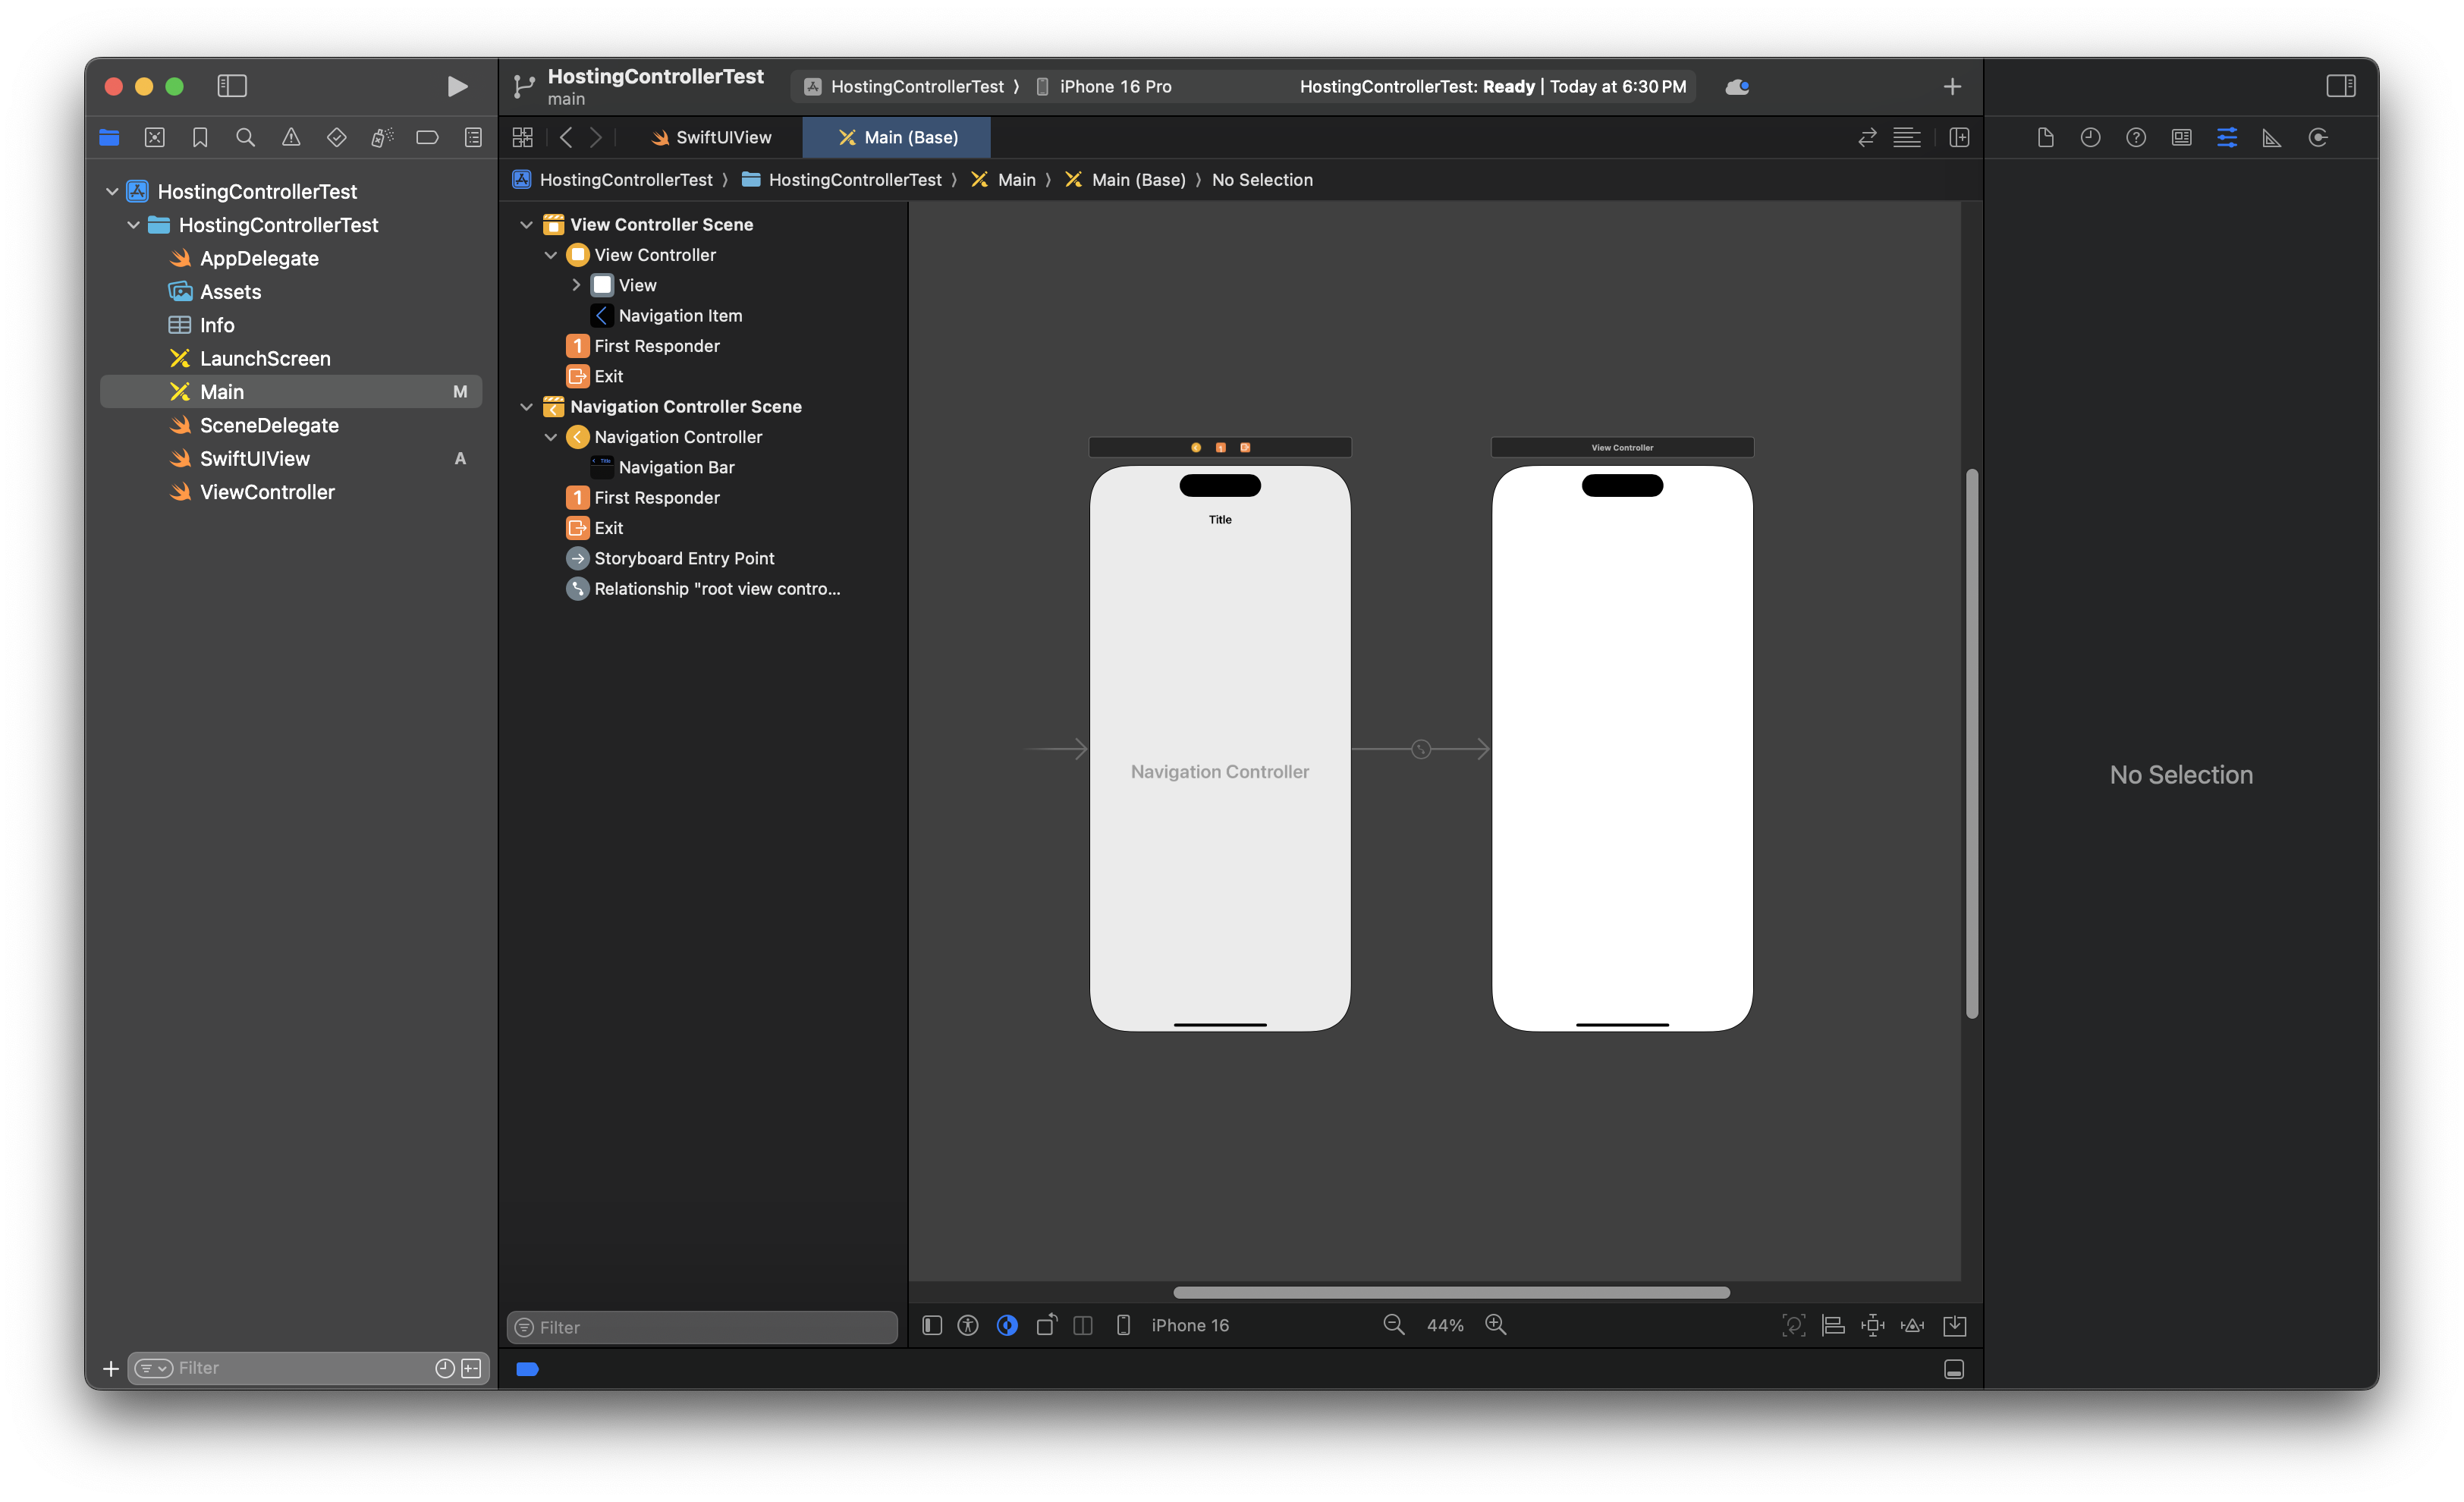The height and width of the screenshot is (1502, 2464).
Task: Open the Size inspector ruler icon
Action: click(2271, 138)
